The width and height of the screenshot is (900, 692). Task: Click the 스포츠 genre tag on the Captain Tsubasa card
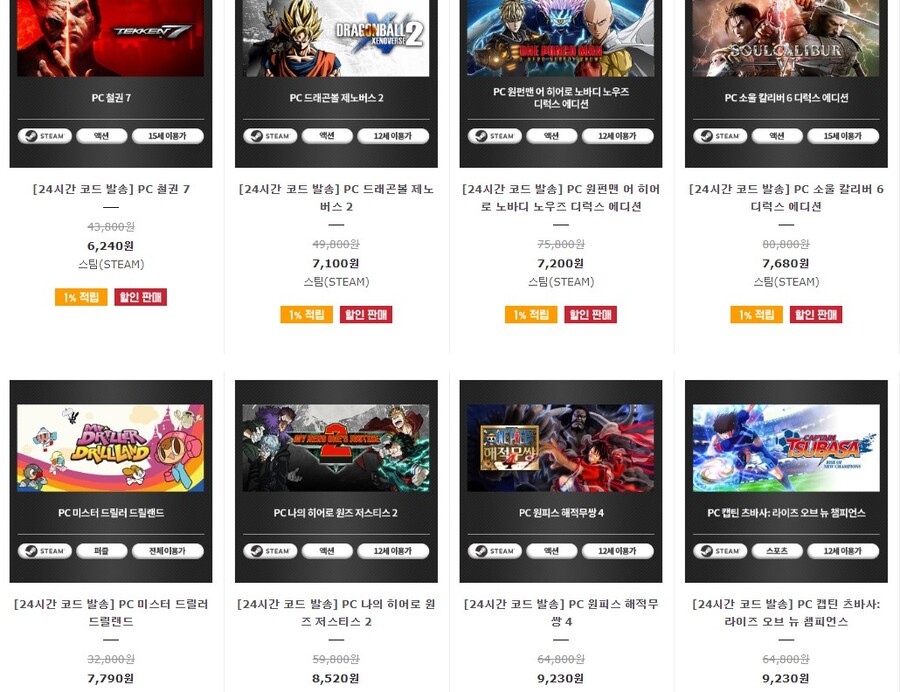777,551
